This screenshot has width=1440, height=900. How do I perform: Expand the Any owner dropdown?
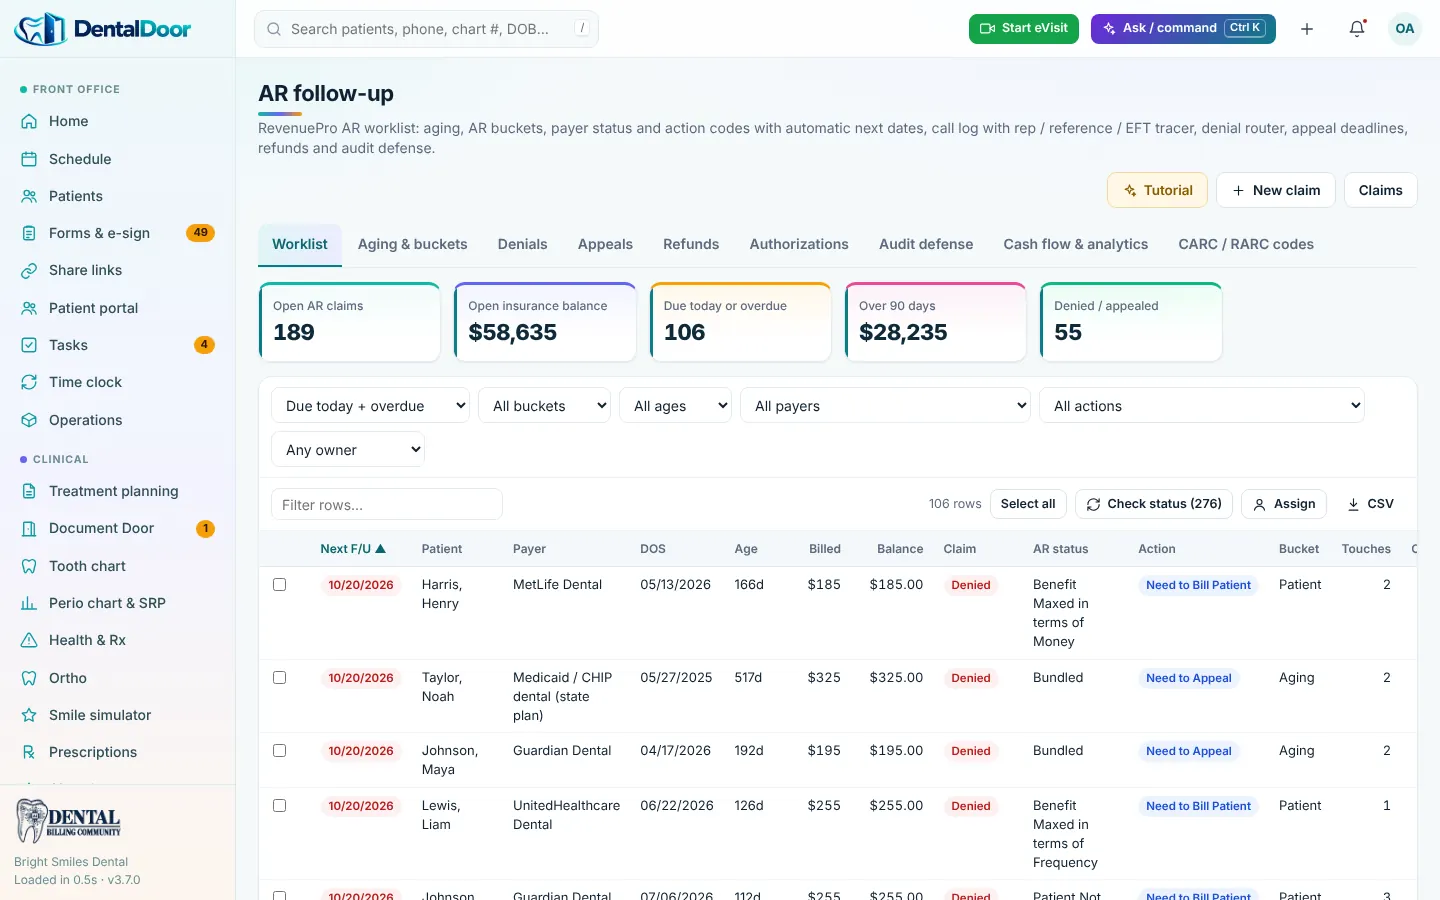(x=348, y=450)
